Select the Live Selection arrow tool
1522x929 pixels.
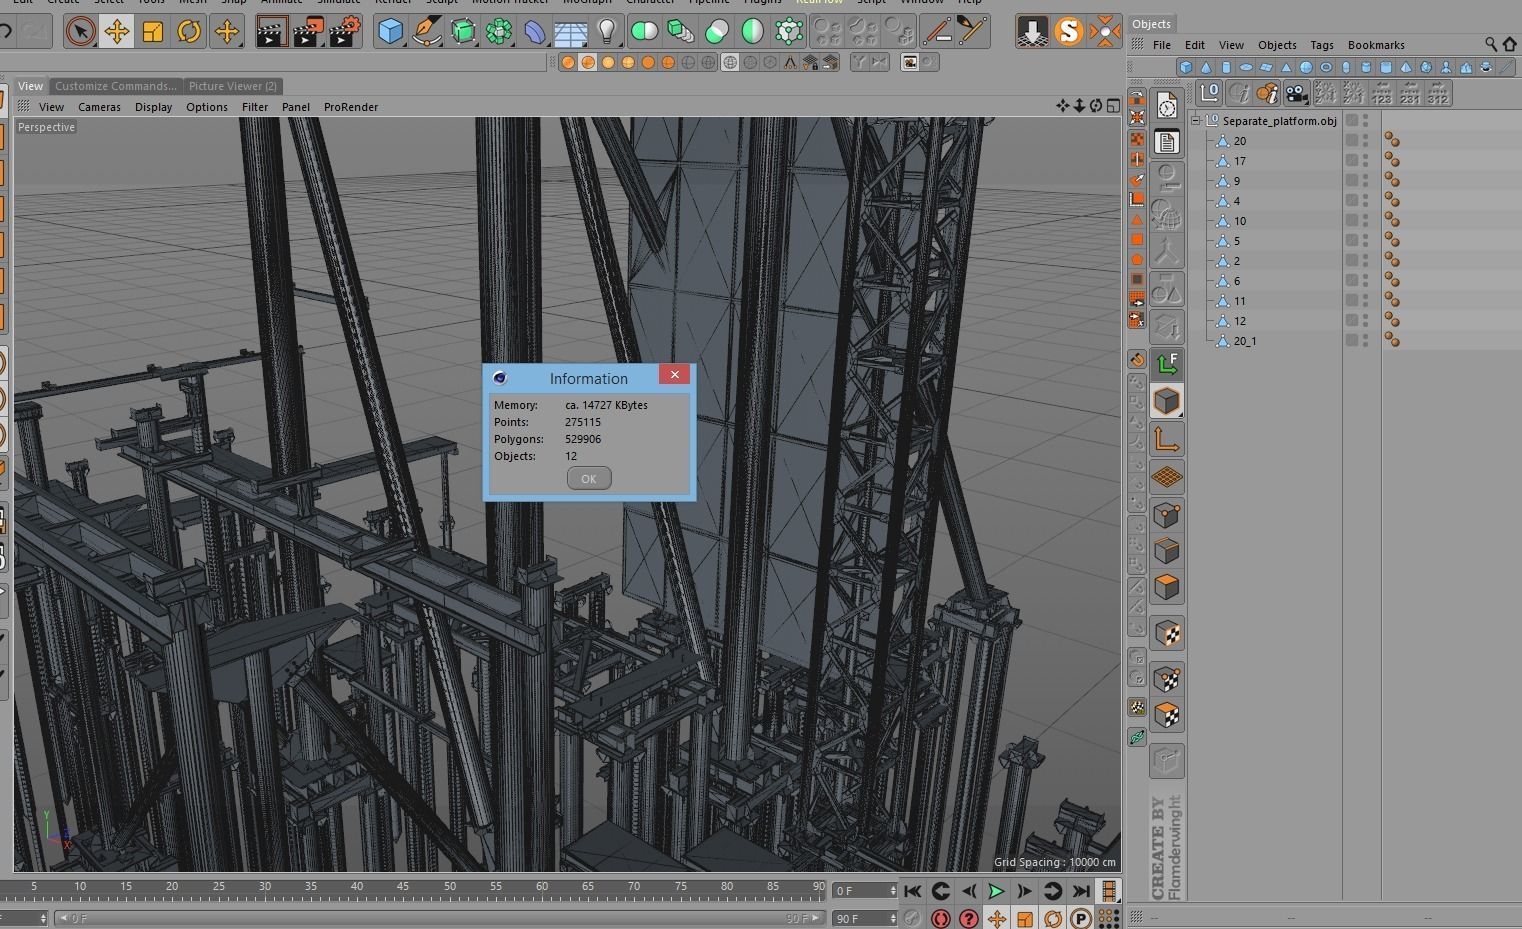click(80, 31)
